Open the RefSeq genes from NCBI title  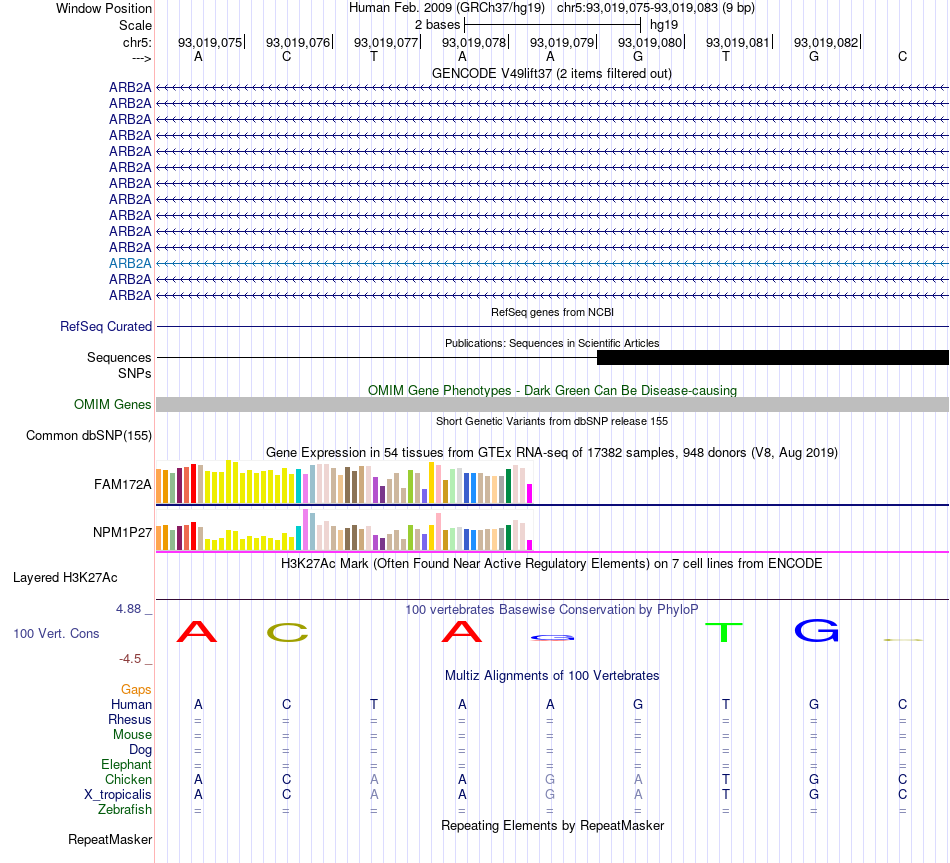pos(552,312)
